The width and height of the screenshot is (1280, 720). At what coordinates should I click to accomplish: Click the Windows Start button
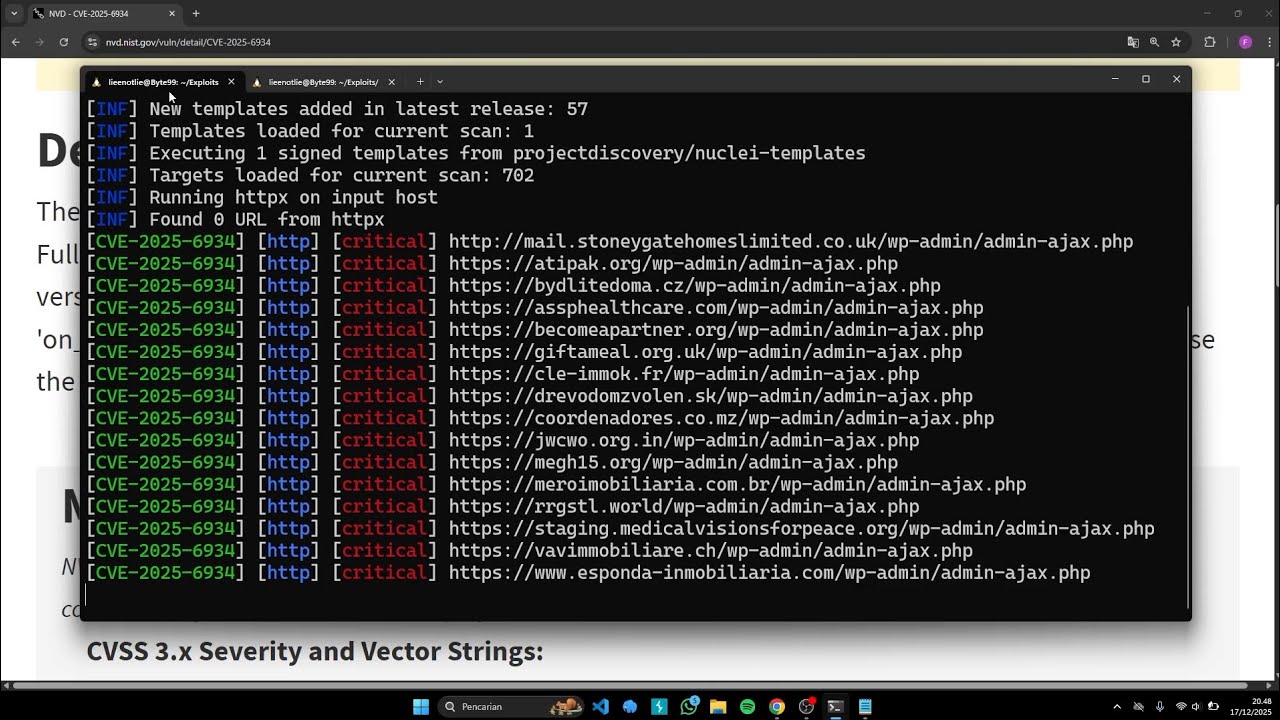421,707
